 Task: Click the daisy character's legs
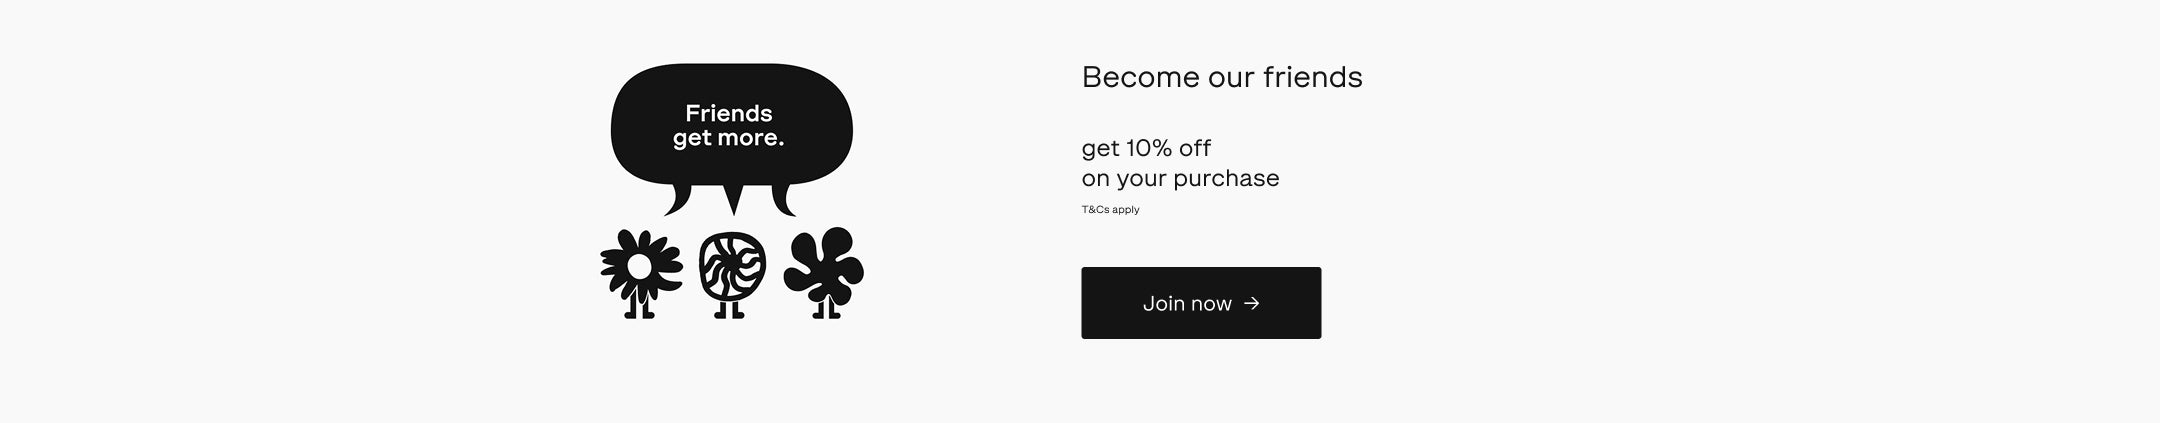coord(639,308)
